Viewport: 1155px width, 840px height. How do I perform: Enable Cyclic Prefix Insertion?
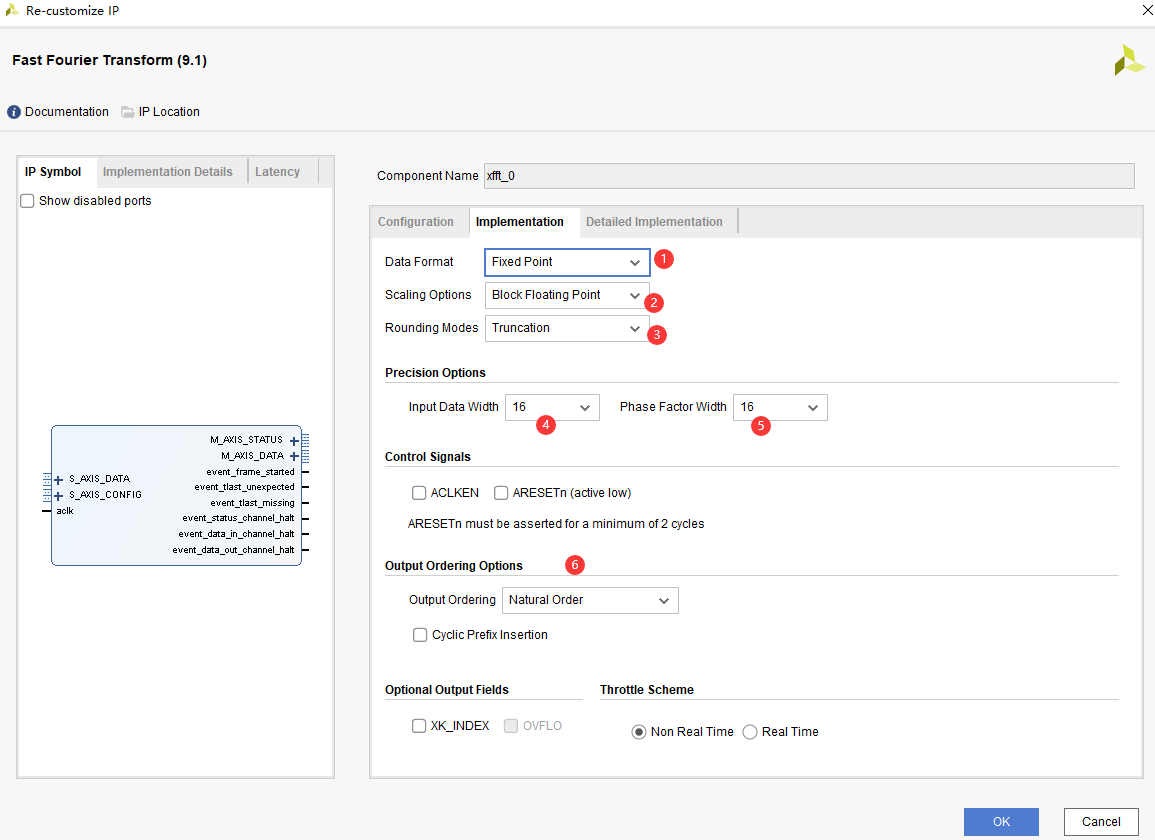(x=420, y=634)
